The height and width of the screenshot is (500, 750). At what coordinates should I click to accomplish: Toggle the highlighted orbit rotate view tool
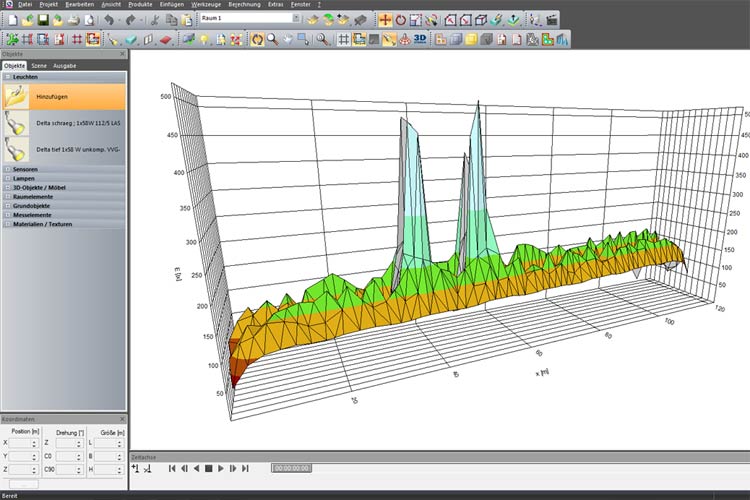point(257,39)
